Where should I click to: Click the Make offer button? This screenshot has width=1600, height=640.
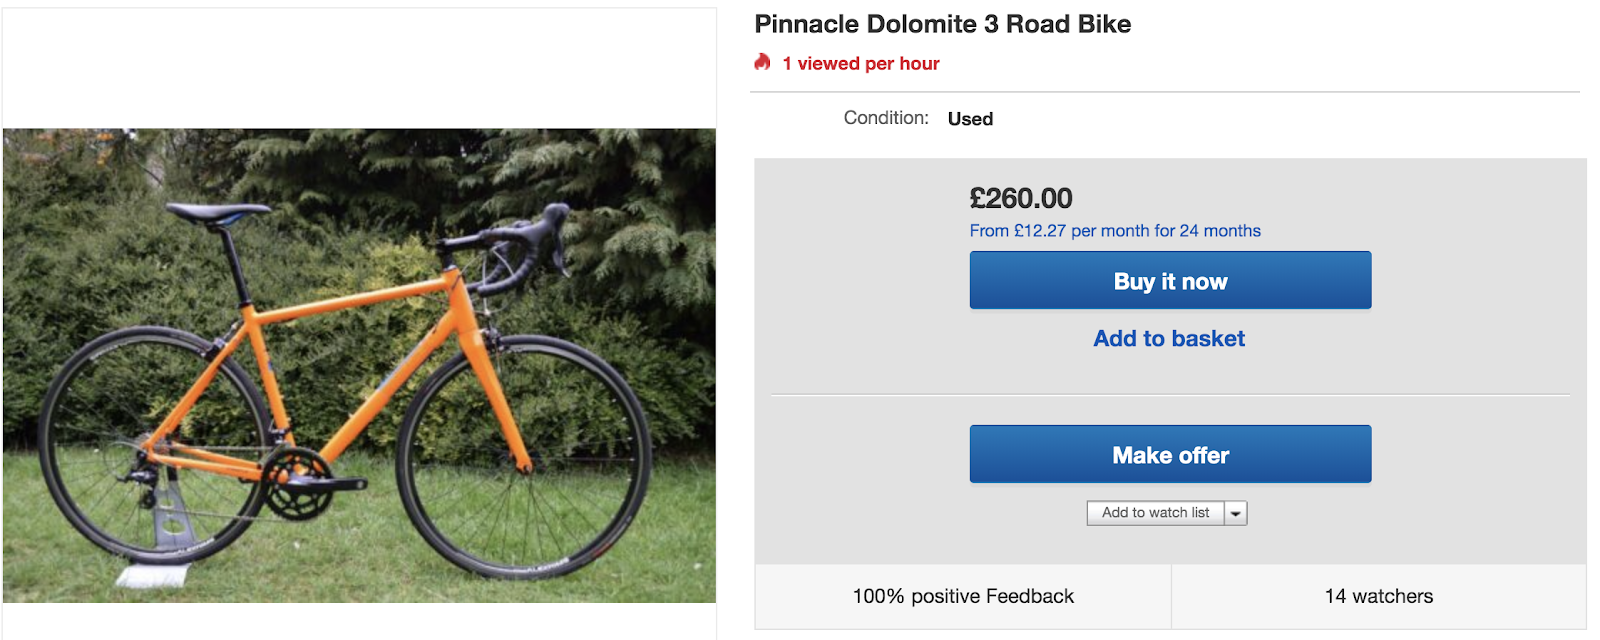pos(1170,455)
